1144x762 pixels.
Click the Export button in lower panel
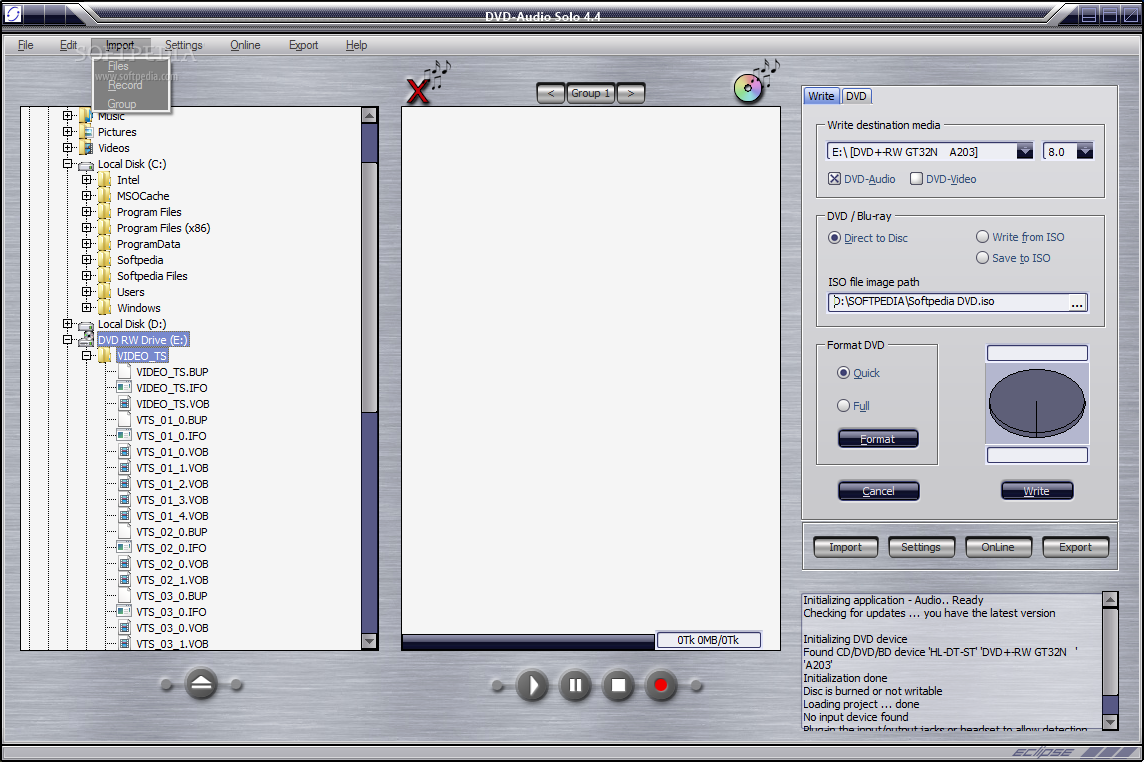pos(1075,547)
